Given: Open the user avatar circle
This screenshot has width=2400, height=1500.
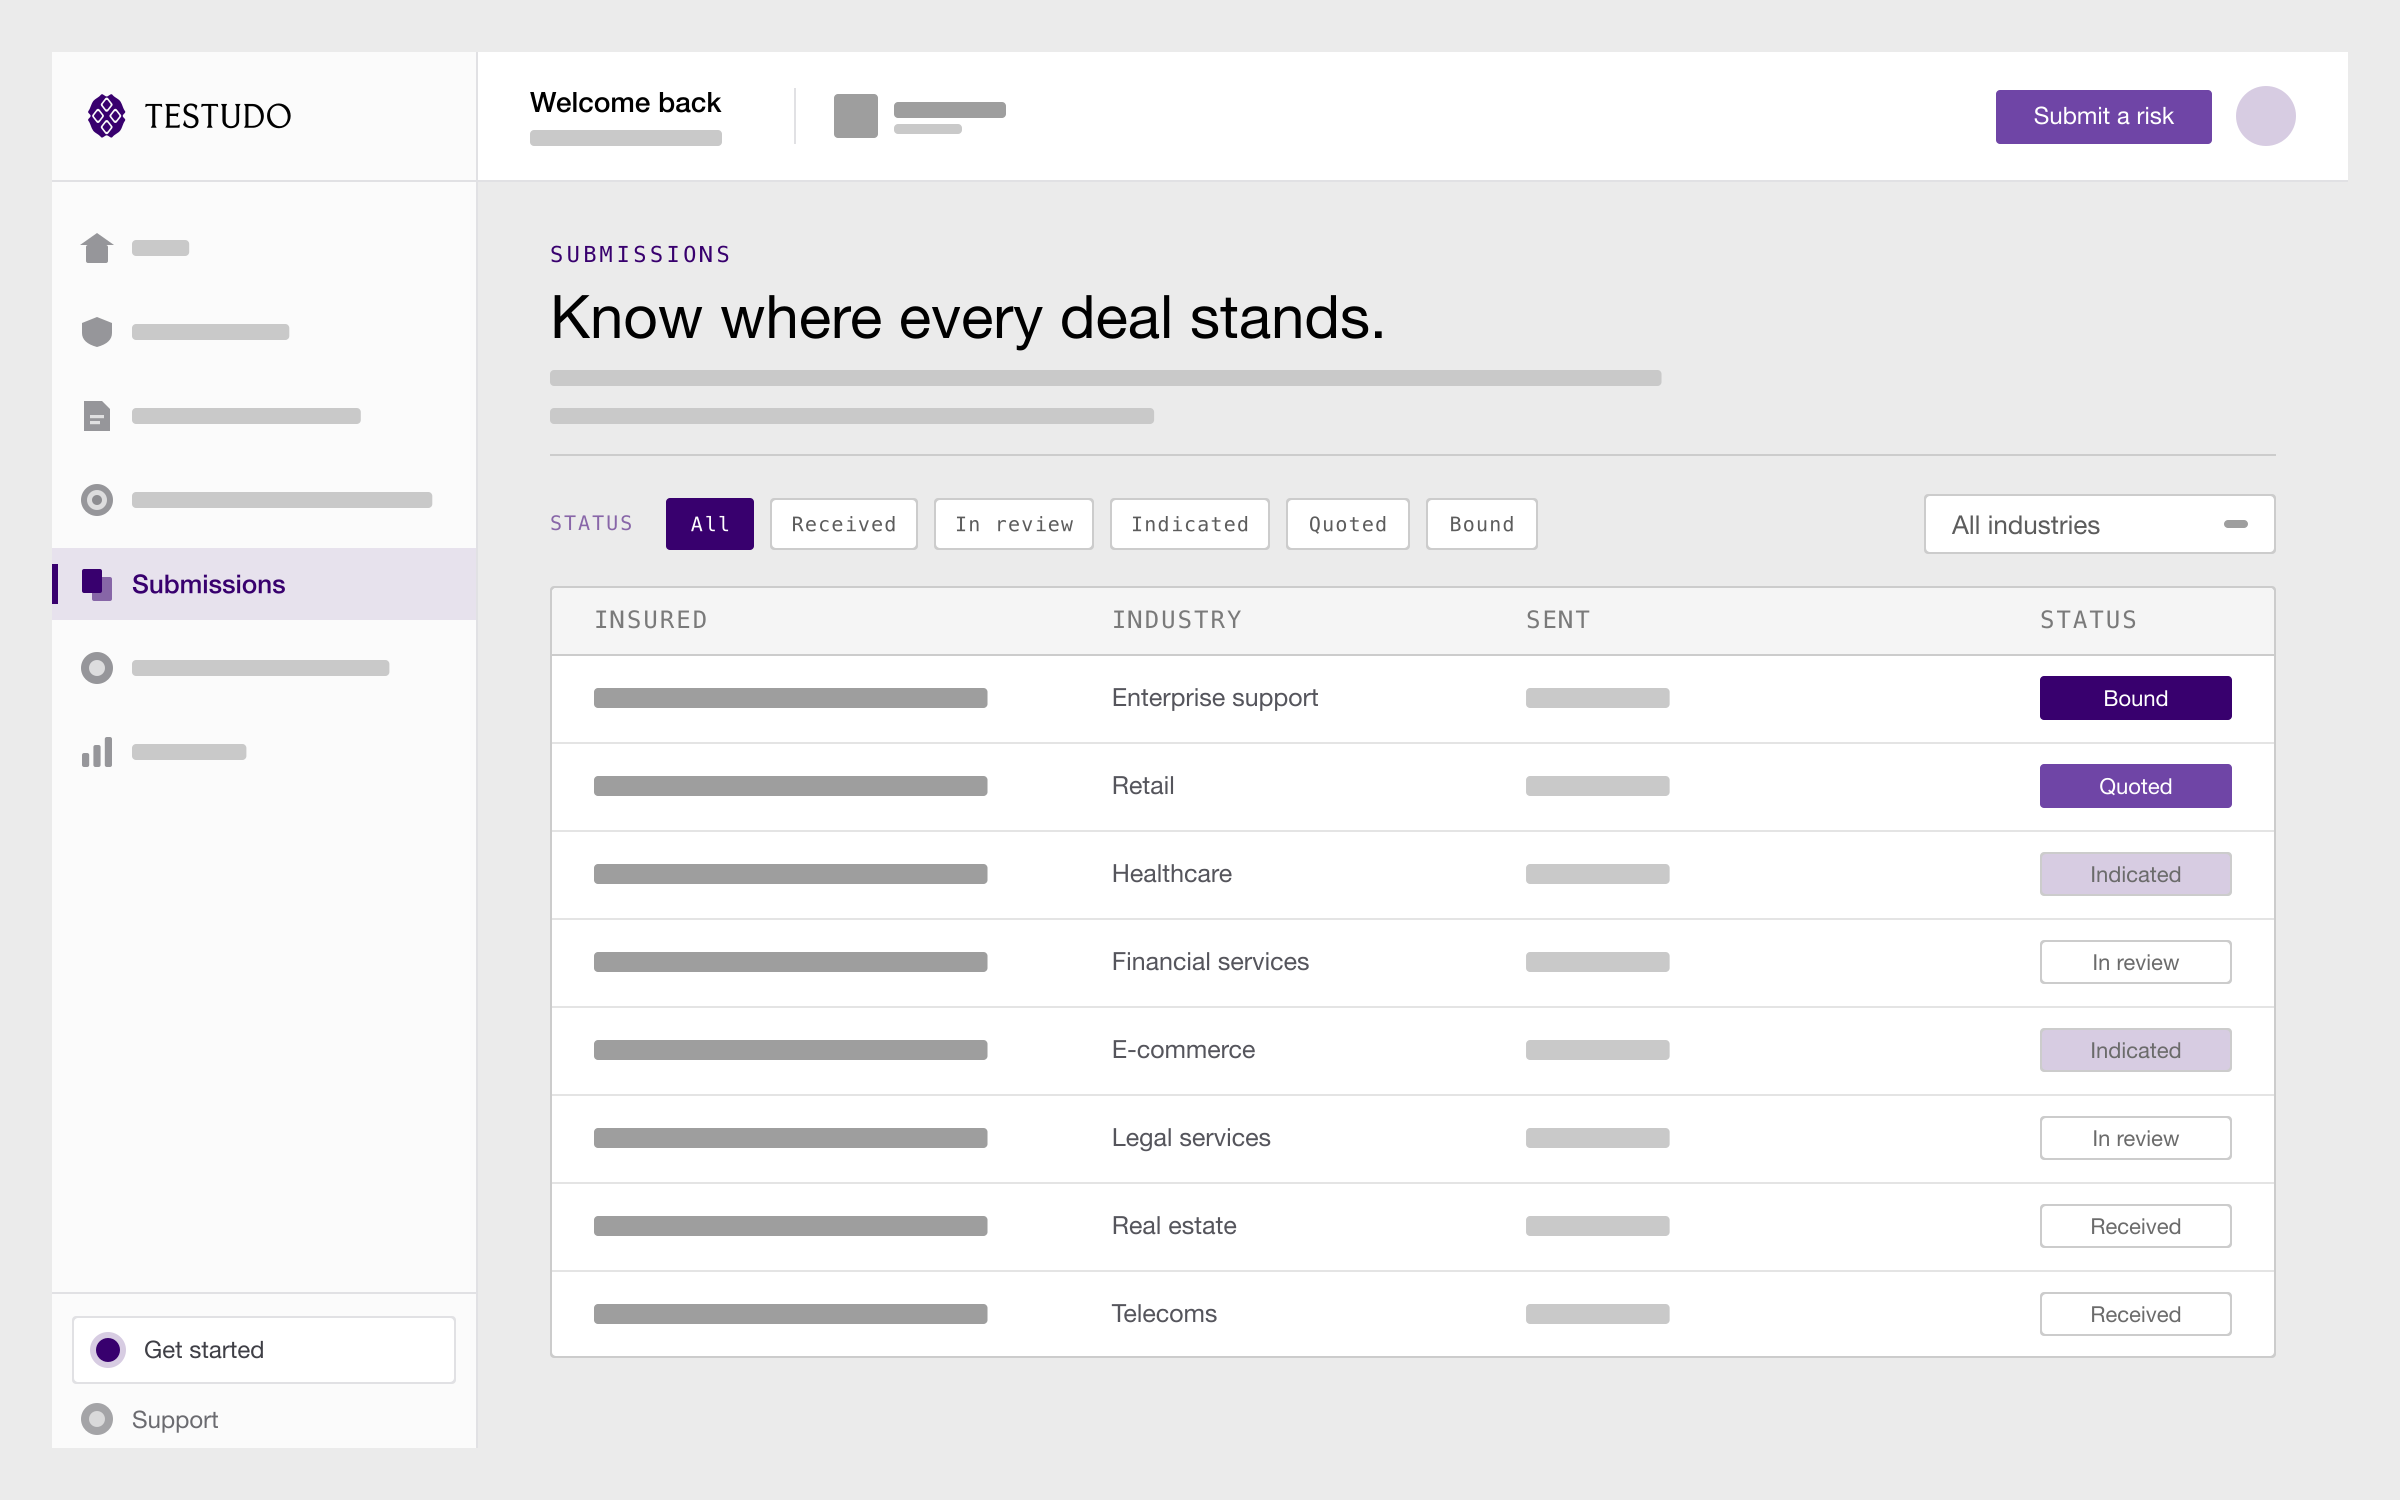Looking at the screenshot, I should pyautogui.click(x=2266, y=116).
